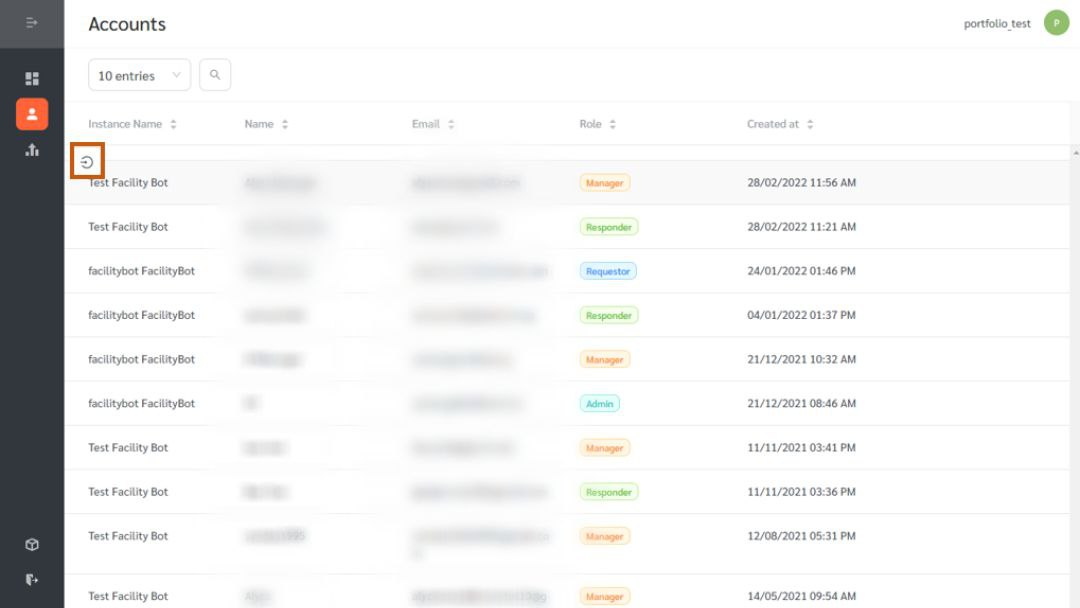Image resolution: width=1080 pixels, height=608 pixels.
Task: Open the analytics chart icon in sidebar
Action: coord(32,150)
